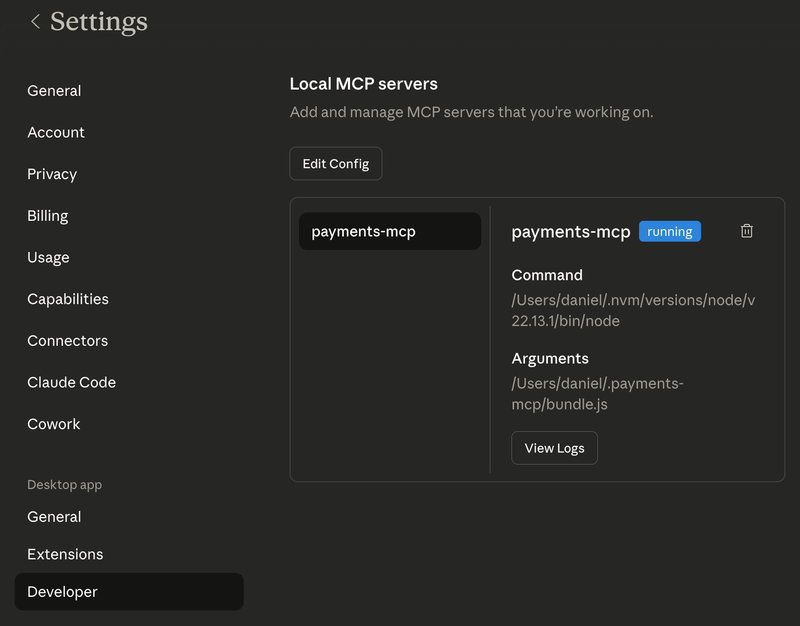800x626 pixels.
Task: Select payments-mcp in the server list
Action: 390,232
